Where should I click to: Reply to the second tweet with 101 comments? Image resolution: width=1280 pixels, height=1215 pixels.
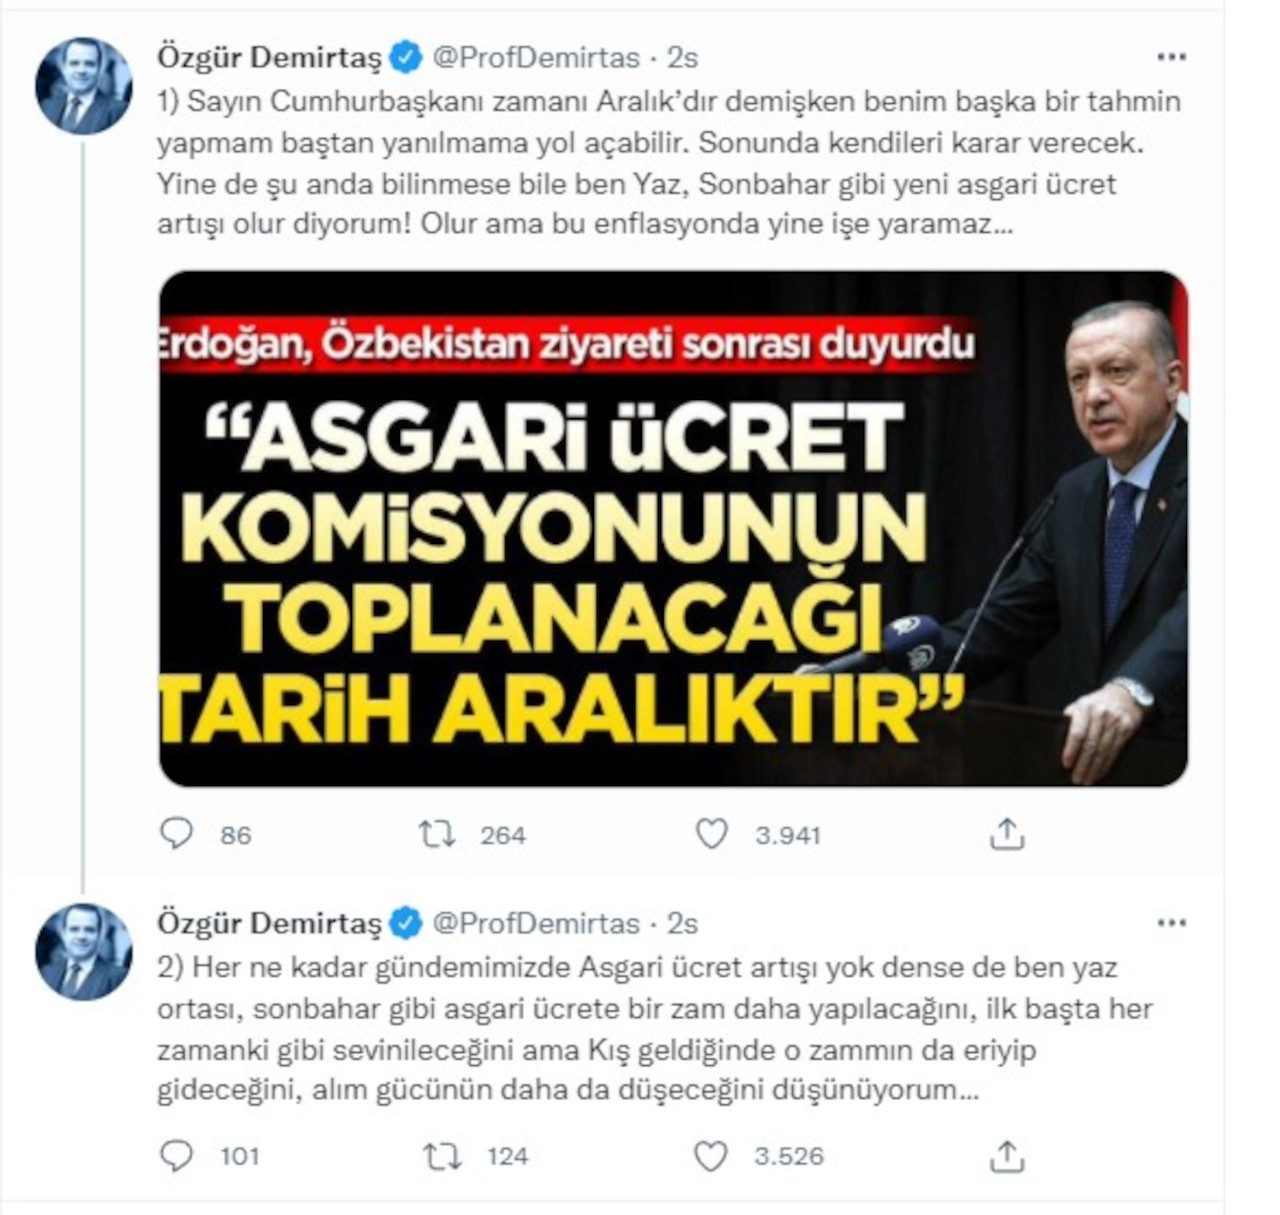pos(176,1155)
